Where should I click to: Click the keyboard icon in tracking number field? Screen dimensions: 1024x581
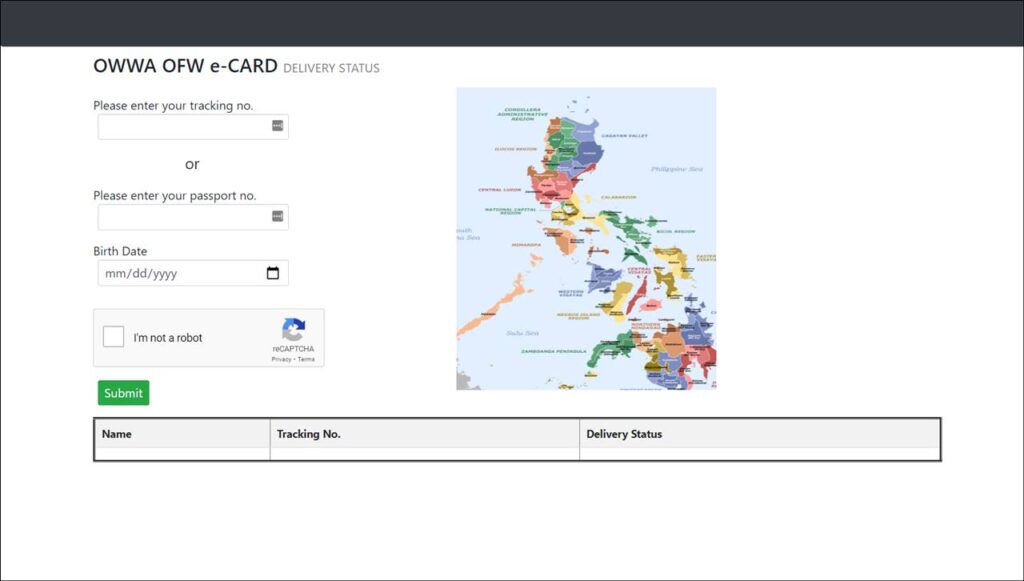279,126
